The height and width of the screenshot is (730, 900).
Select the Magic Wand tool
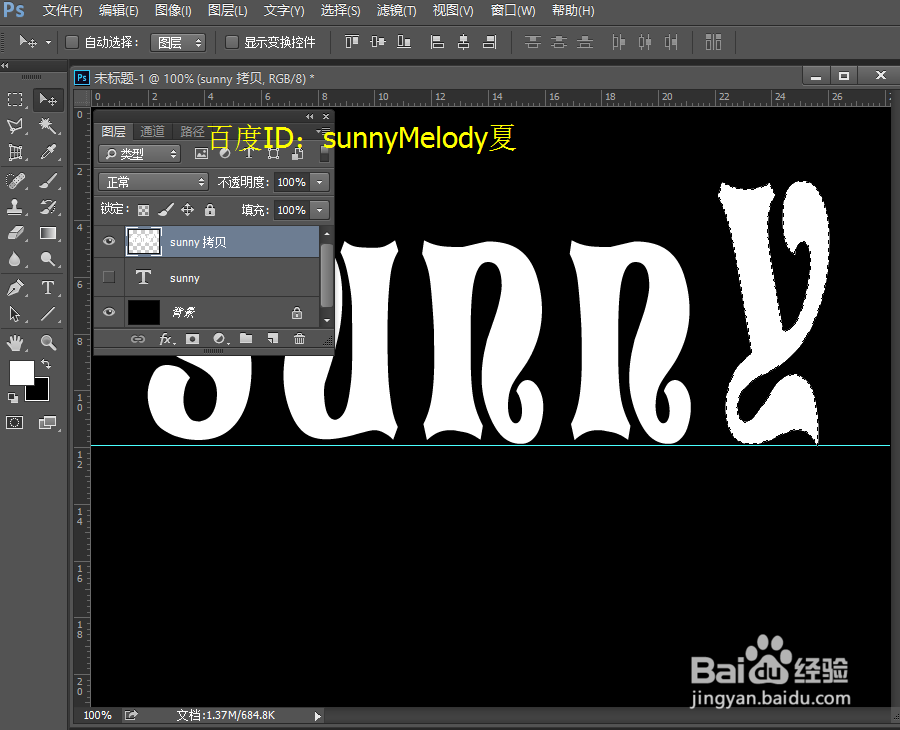[48, 126]
